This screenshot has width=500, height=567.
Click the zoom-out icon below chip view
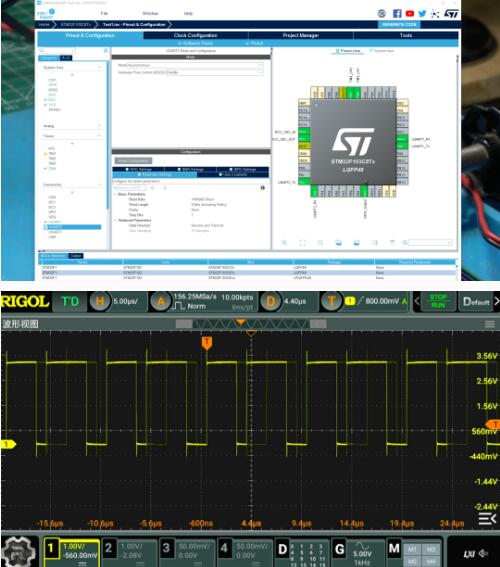(320, 242)
